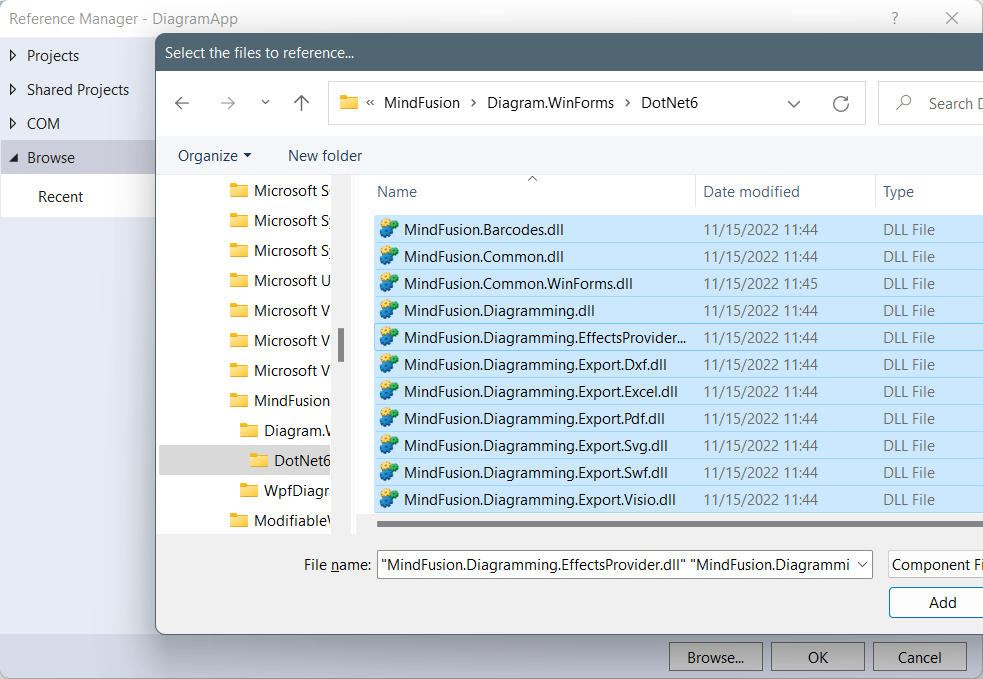Click into the File name field

point(614,565)
